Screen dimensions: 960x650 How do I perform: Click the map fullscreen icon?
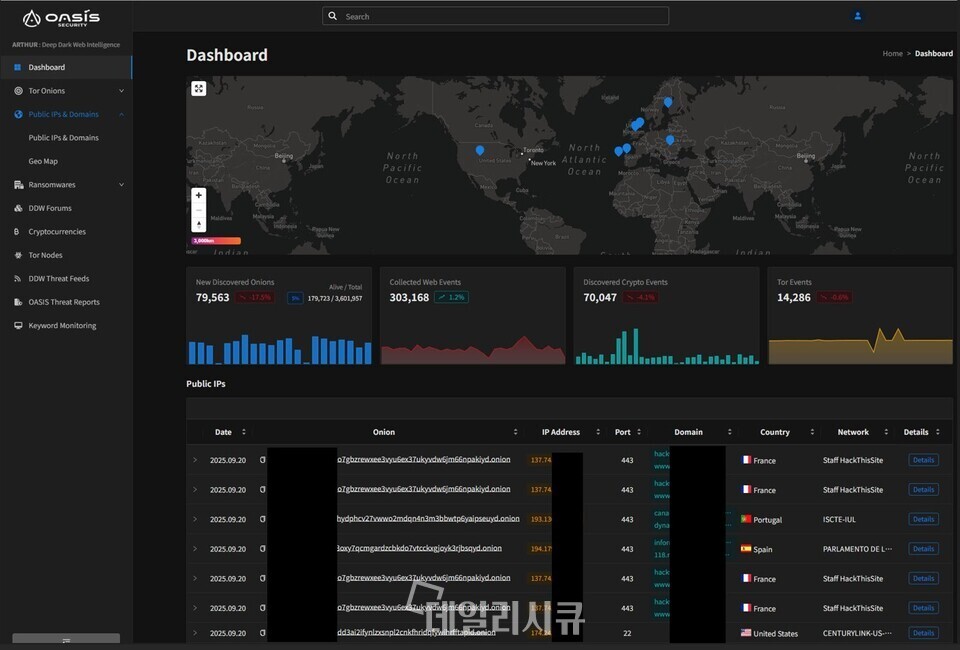(199, 89)
